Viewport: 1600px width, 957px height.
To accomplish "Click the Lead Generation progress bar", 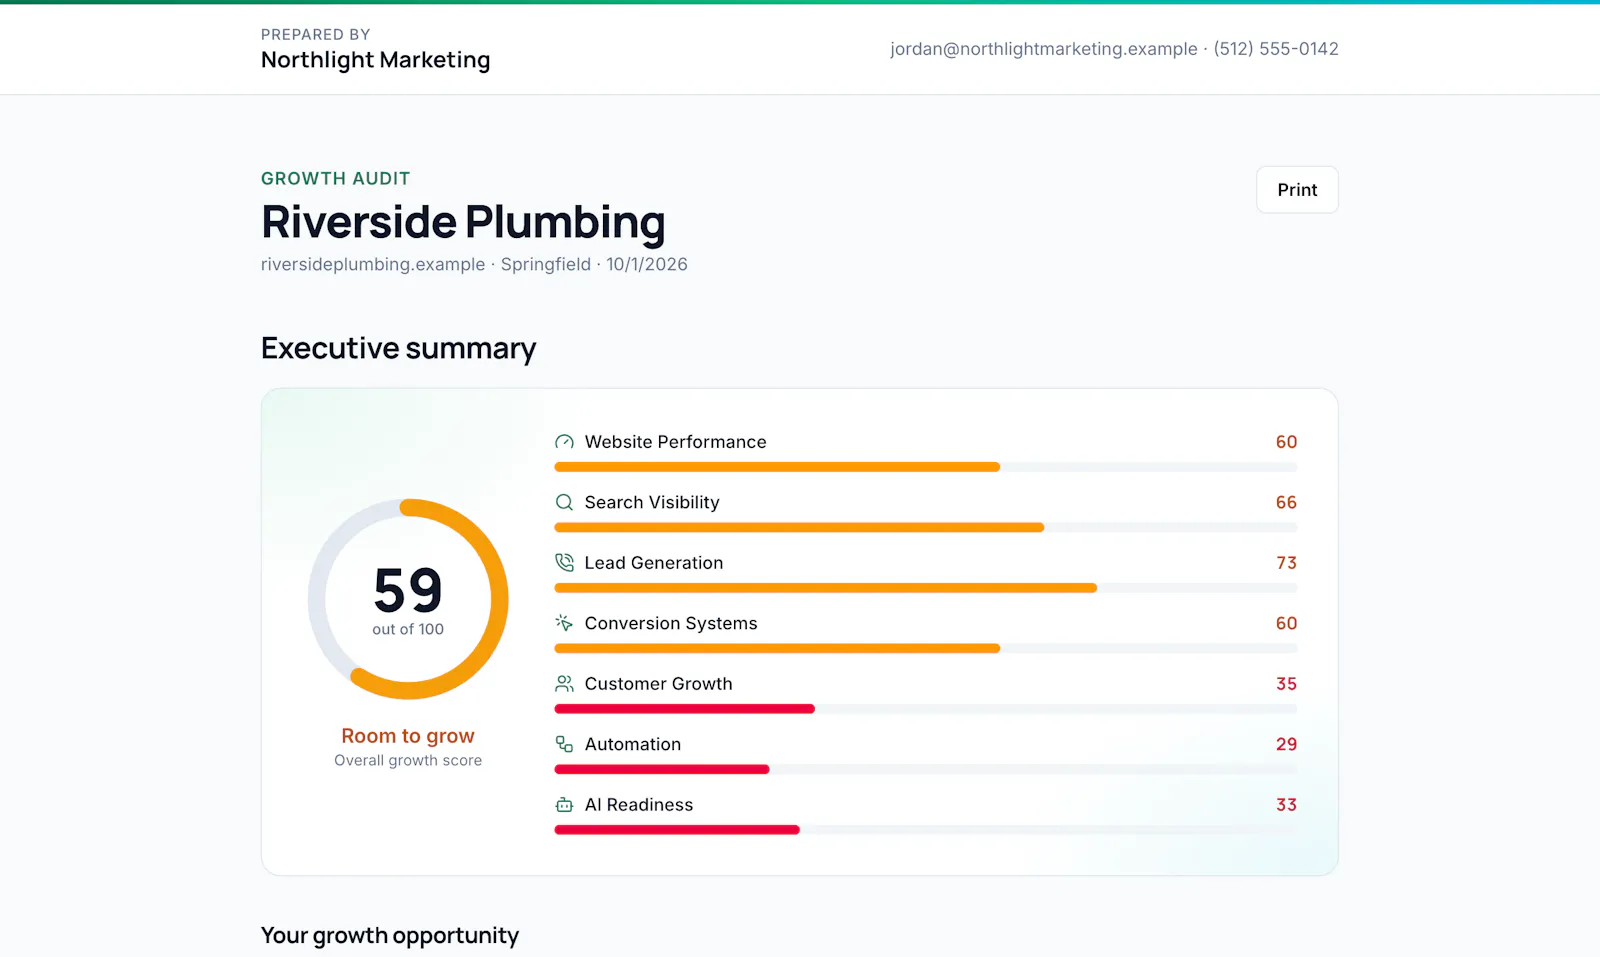I will (x=926, y=588).
